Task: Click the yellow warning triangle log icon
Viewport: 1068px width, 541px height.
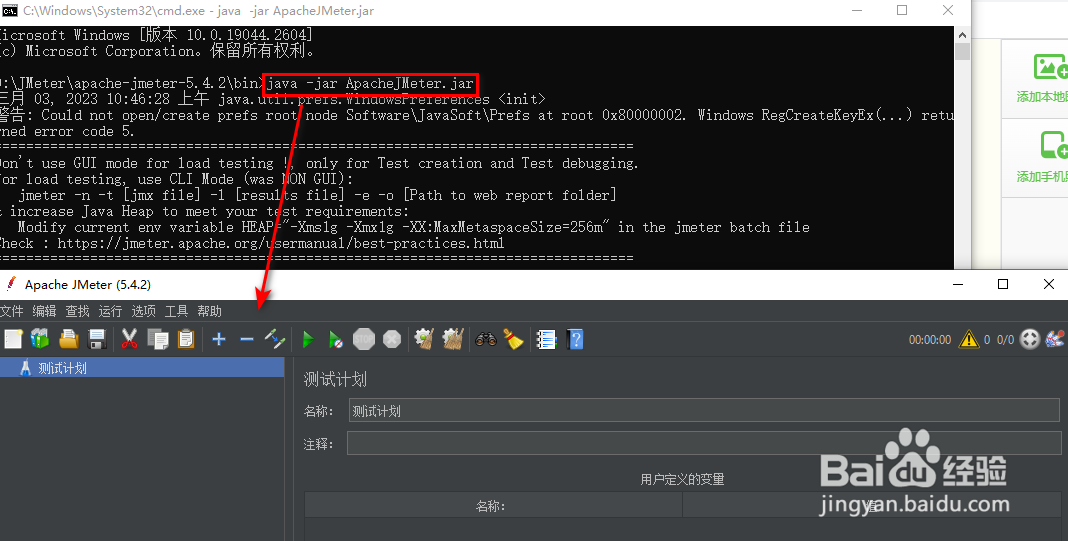Action: (969, 339)
